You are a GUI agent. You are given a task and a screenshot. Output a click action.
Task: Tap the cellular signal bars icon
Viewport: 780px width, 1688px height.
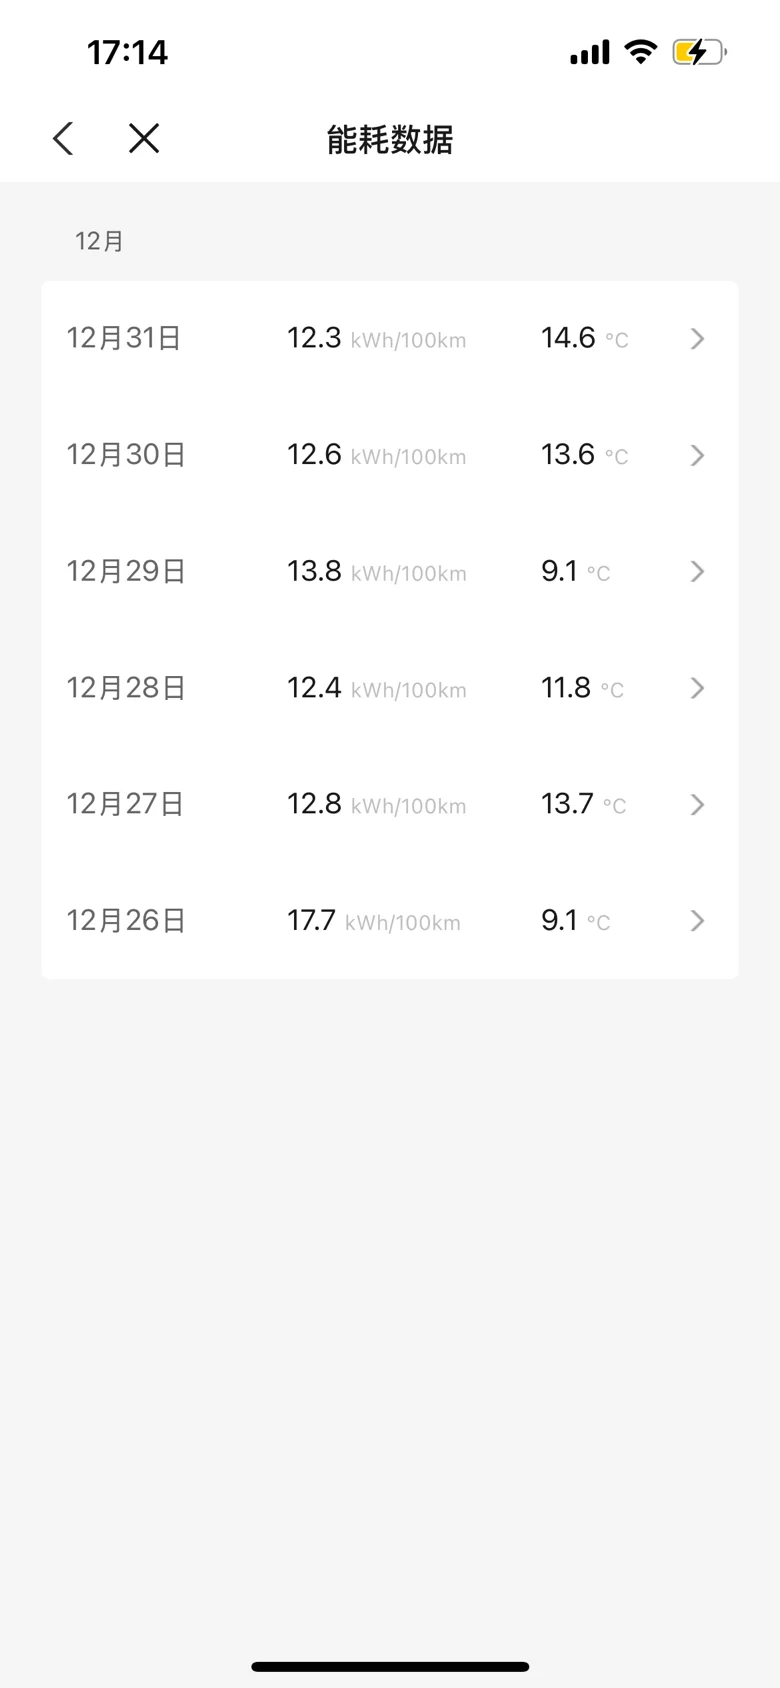point(589,52)
